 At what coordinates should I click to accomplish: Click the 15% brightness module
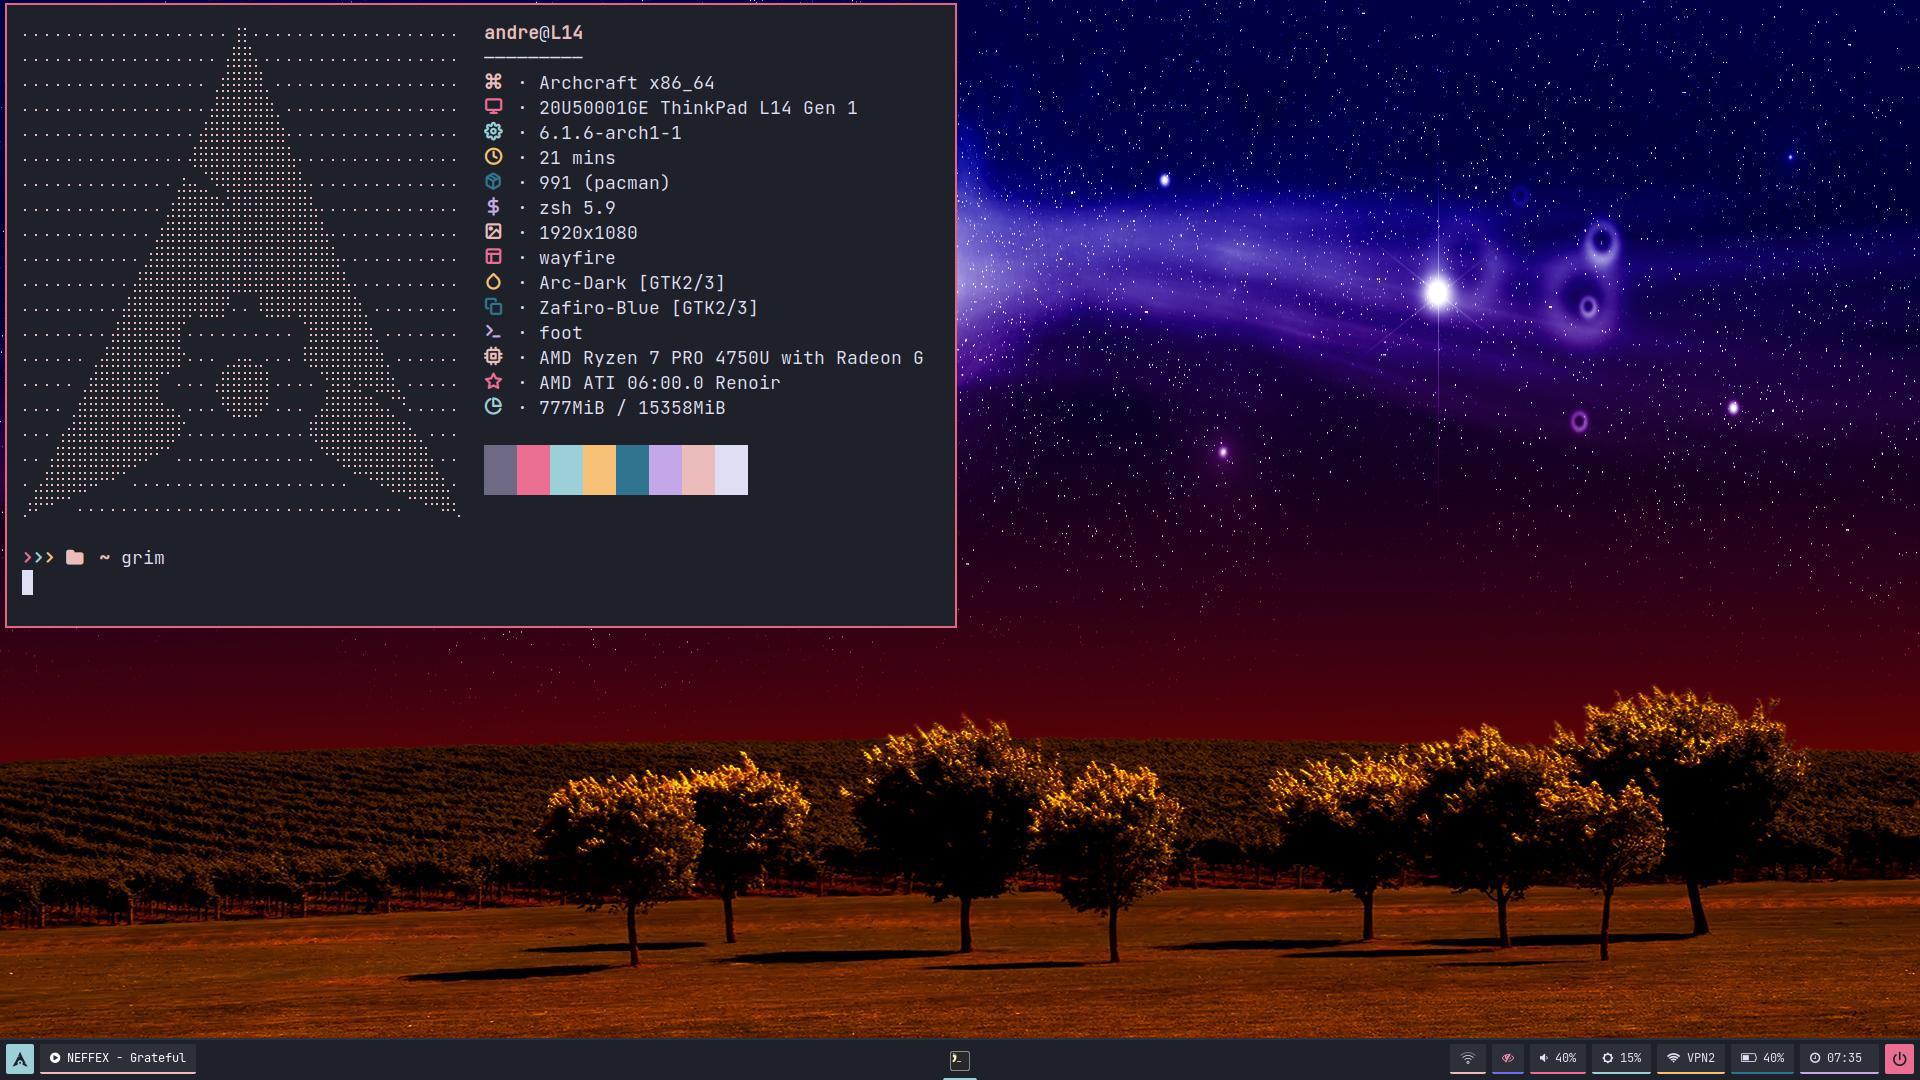(1621, 1058)
